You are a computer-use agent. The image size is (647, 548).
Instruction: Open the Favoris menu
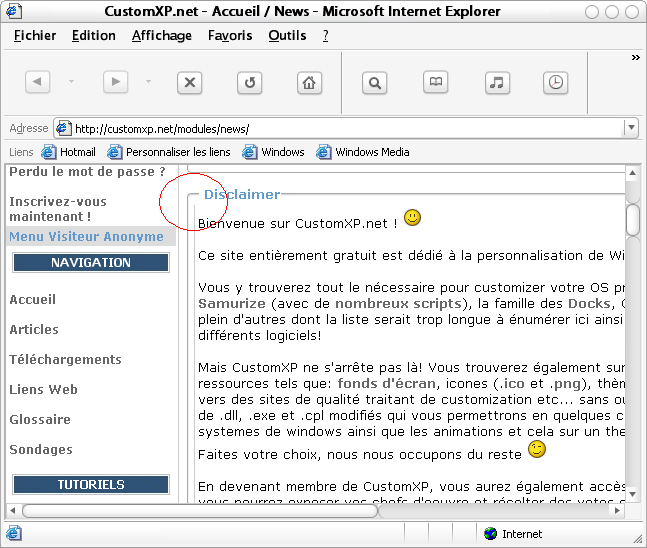click(x=230, y=35)
